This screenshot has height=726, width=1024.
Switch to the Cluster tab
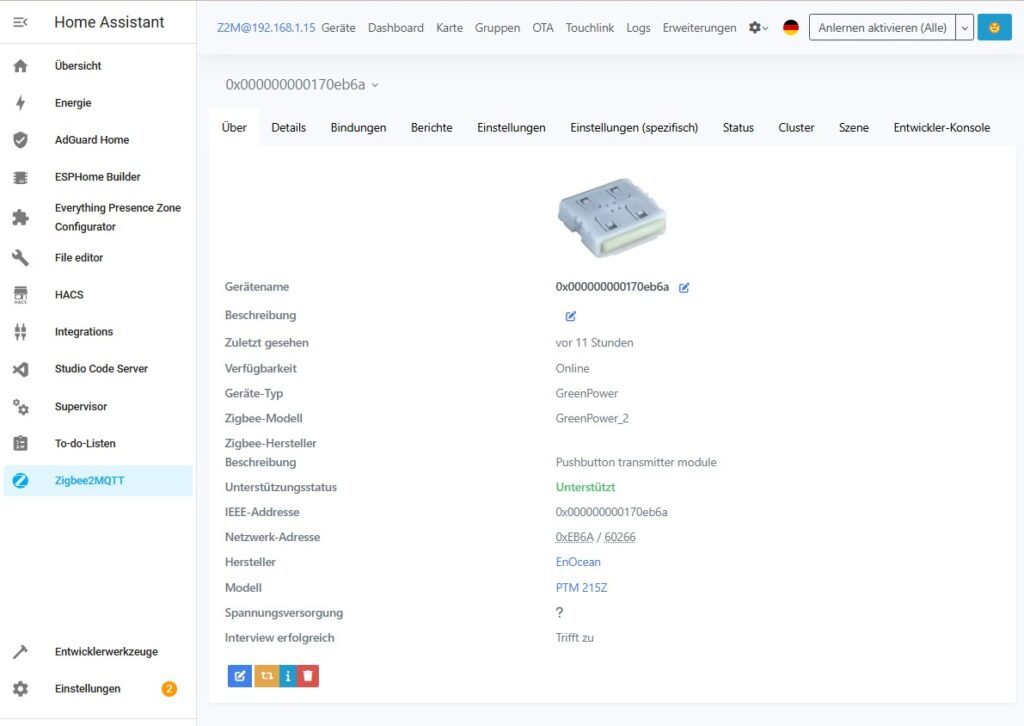796,128
